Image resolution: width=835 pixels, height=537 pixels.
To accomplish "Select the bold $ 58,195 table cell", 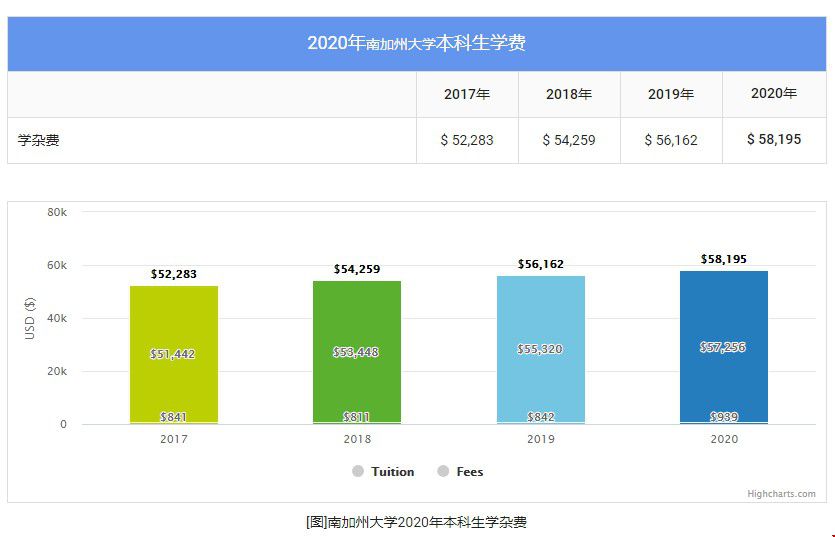I will 774,140.
